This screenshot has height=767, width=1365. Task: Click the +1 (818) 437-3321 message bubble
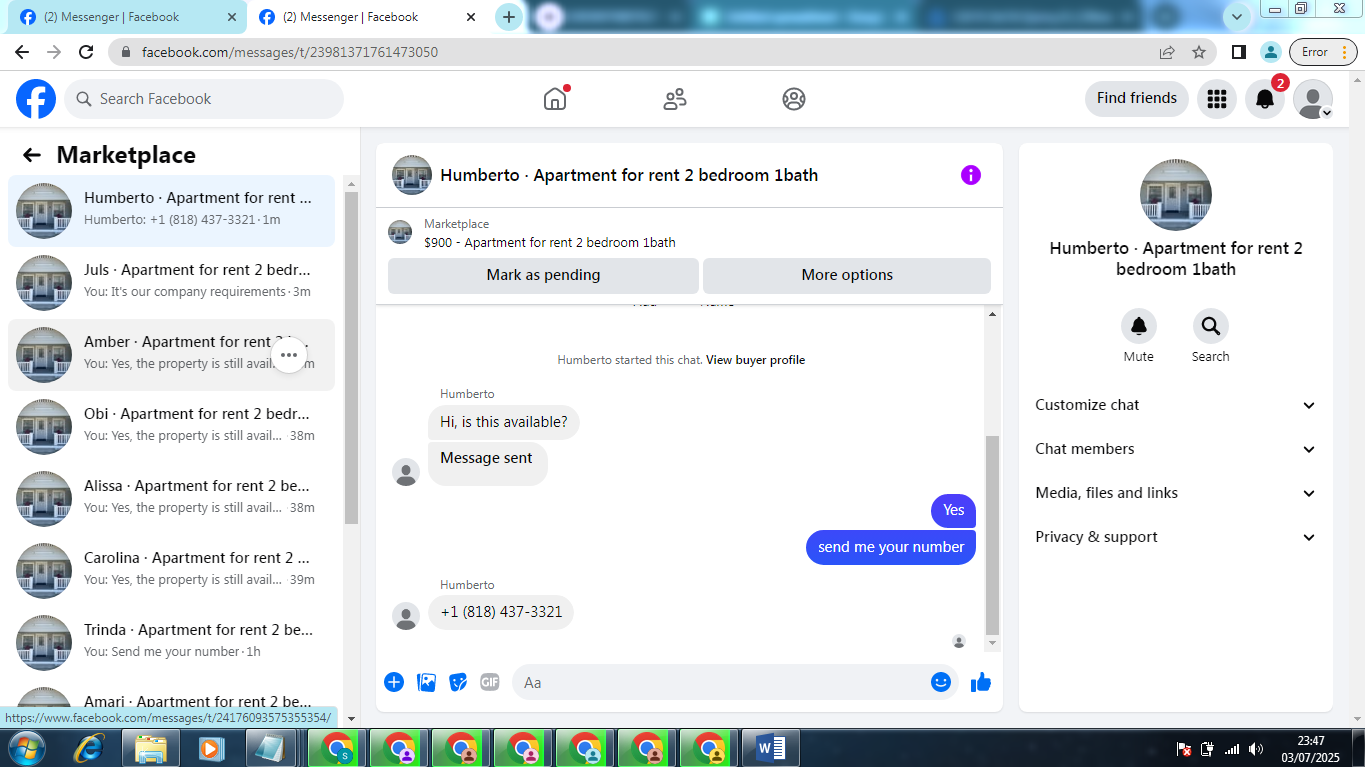501,612
